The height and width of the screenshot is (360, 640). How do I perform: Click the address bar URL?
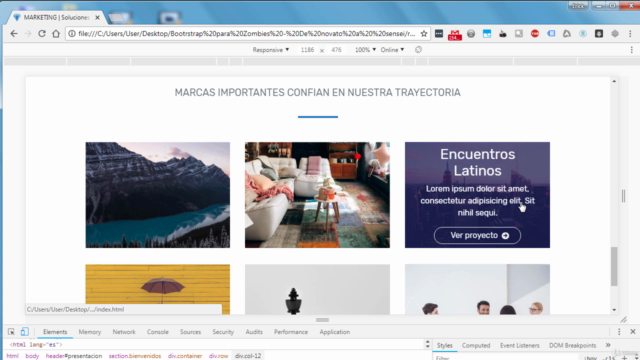pyautogui.click(x=247, y=34)
